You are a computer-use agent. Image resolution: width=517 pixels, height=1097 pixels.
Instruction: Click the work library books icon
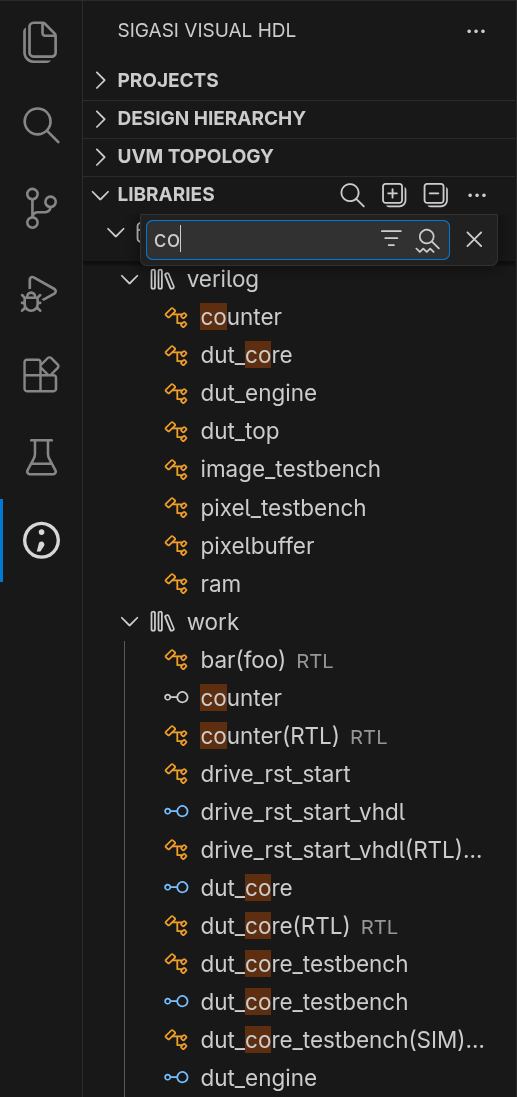(x=162, y=622)
